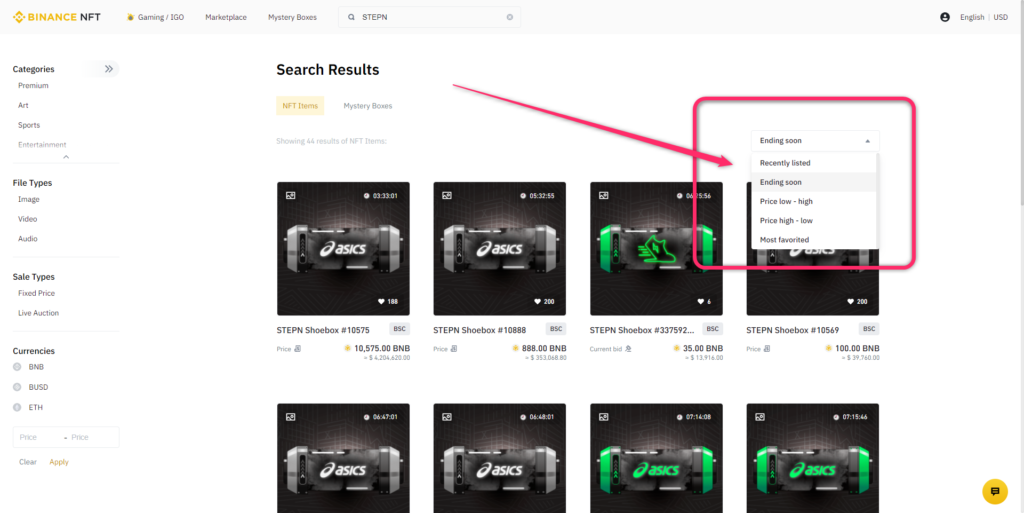The height and width of the screenshot is (513, 1024).
Task: Choose Ending soon in dropdown list
Action: point(814,182)
